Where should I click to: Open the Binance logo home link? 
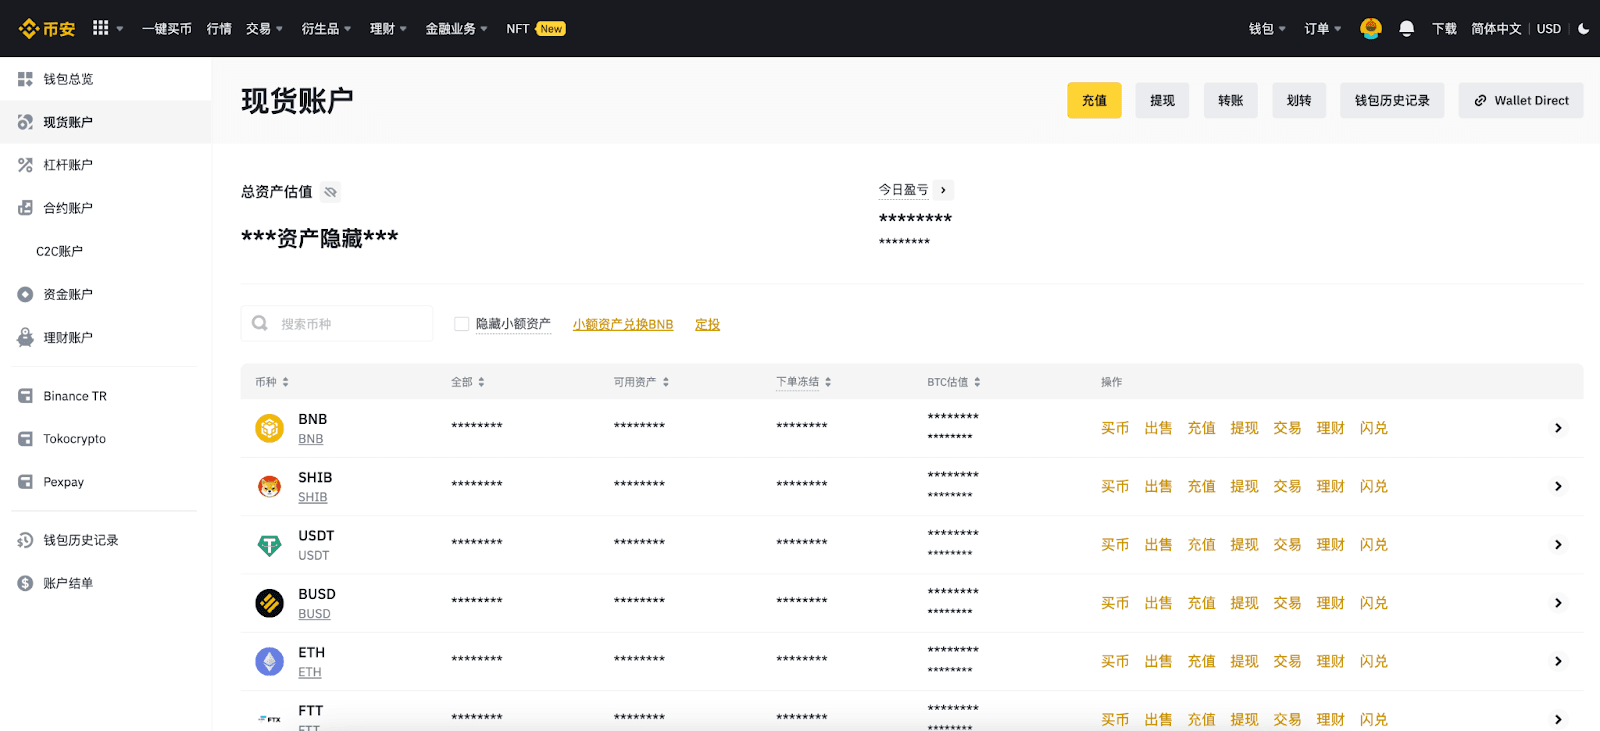click(47, 29)
